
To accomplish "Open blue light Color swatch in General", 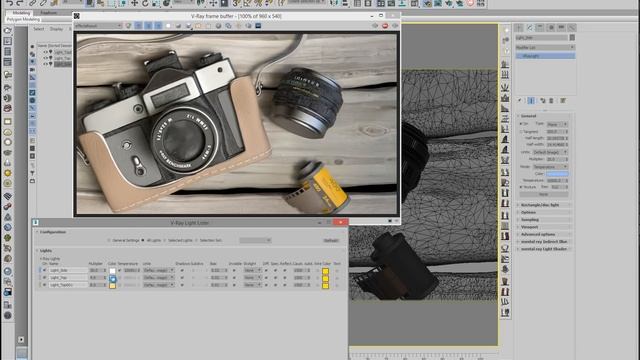I will click(557, 174).
